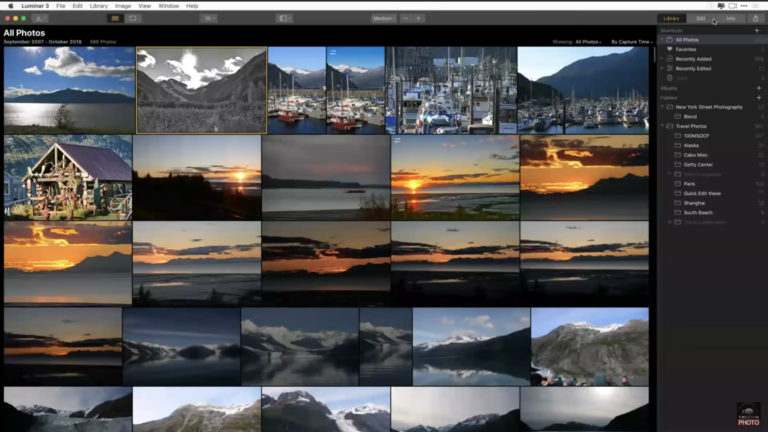The image size is (768, 432).
Task: Switch to single image view icon
Action: click(132, 18)
